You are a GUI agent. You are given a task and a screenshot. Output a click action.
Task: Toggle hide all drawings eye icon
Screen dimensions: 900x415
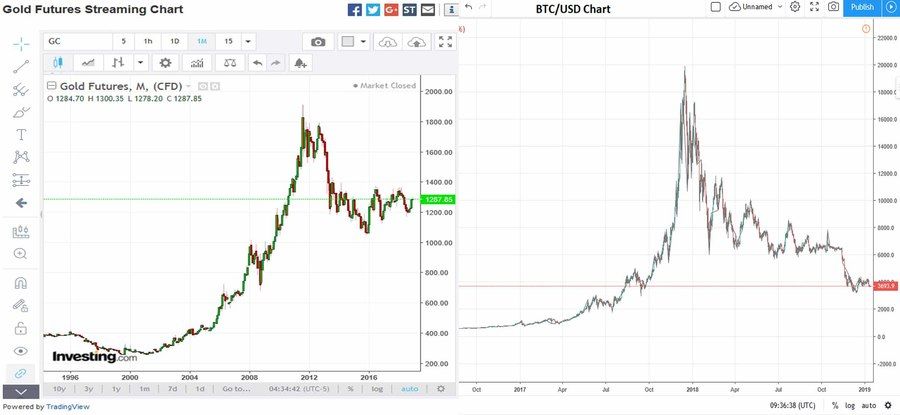point(21,351)
